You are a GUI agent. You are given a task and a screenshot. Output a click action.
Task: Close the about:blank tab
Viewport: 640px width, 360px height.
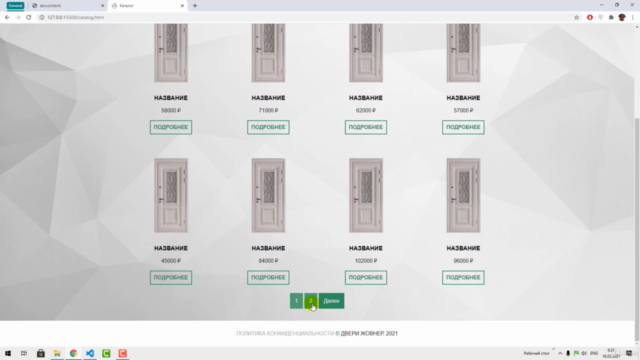tap(102, 6)
